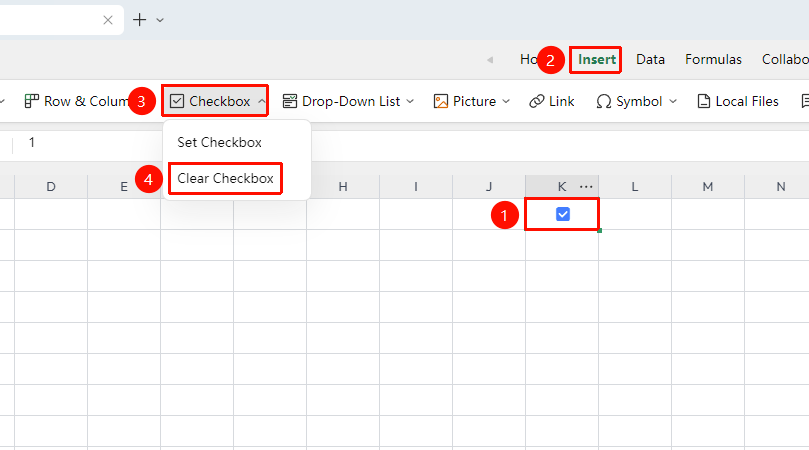
Task: Choose Clear Checkbox from the menu
Action: click(225, 179)
